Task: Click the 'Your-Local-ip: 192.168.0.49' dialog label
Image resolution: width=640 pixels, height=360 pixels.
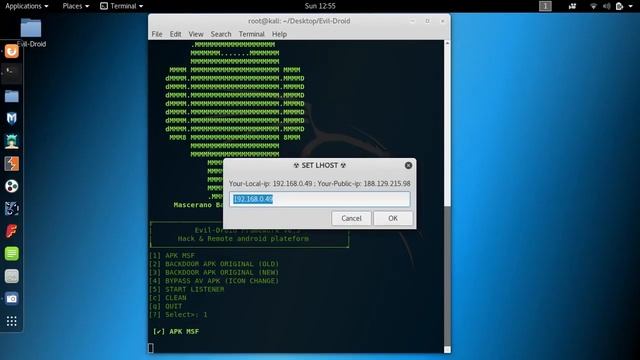Action: [270, 184]
